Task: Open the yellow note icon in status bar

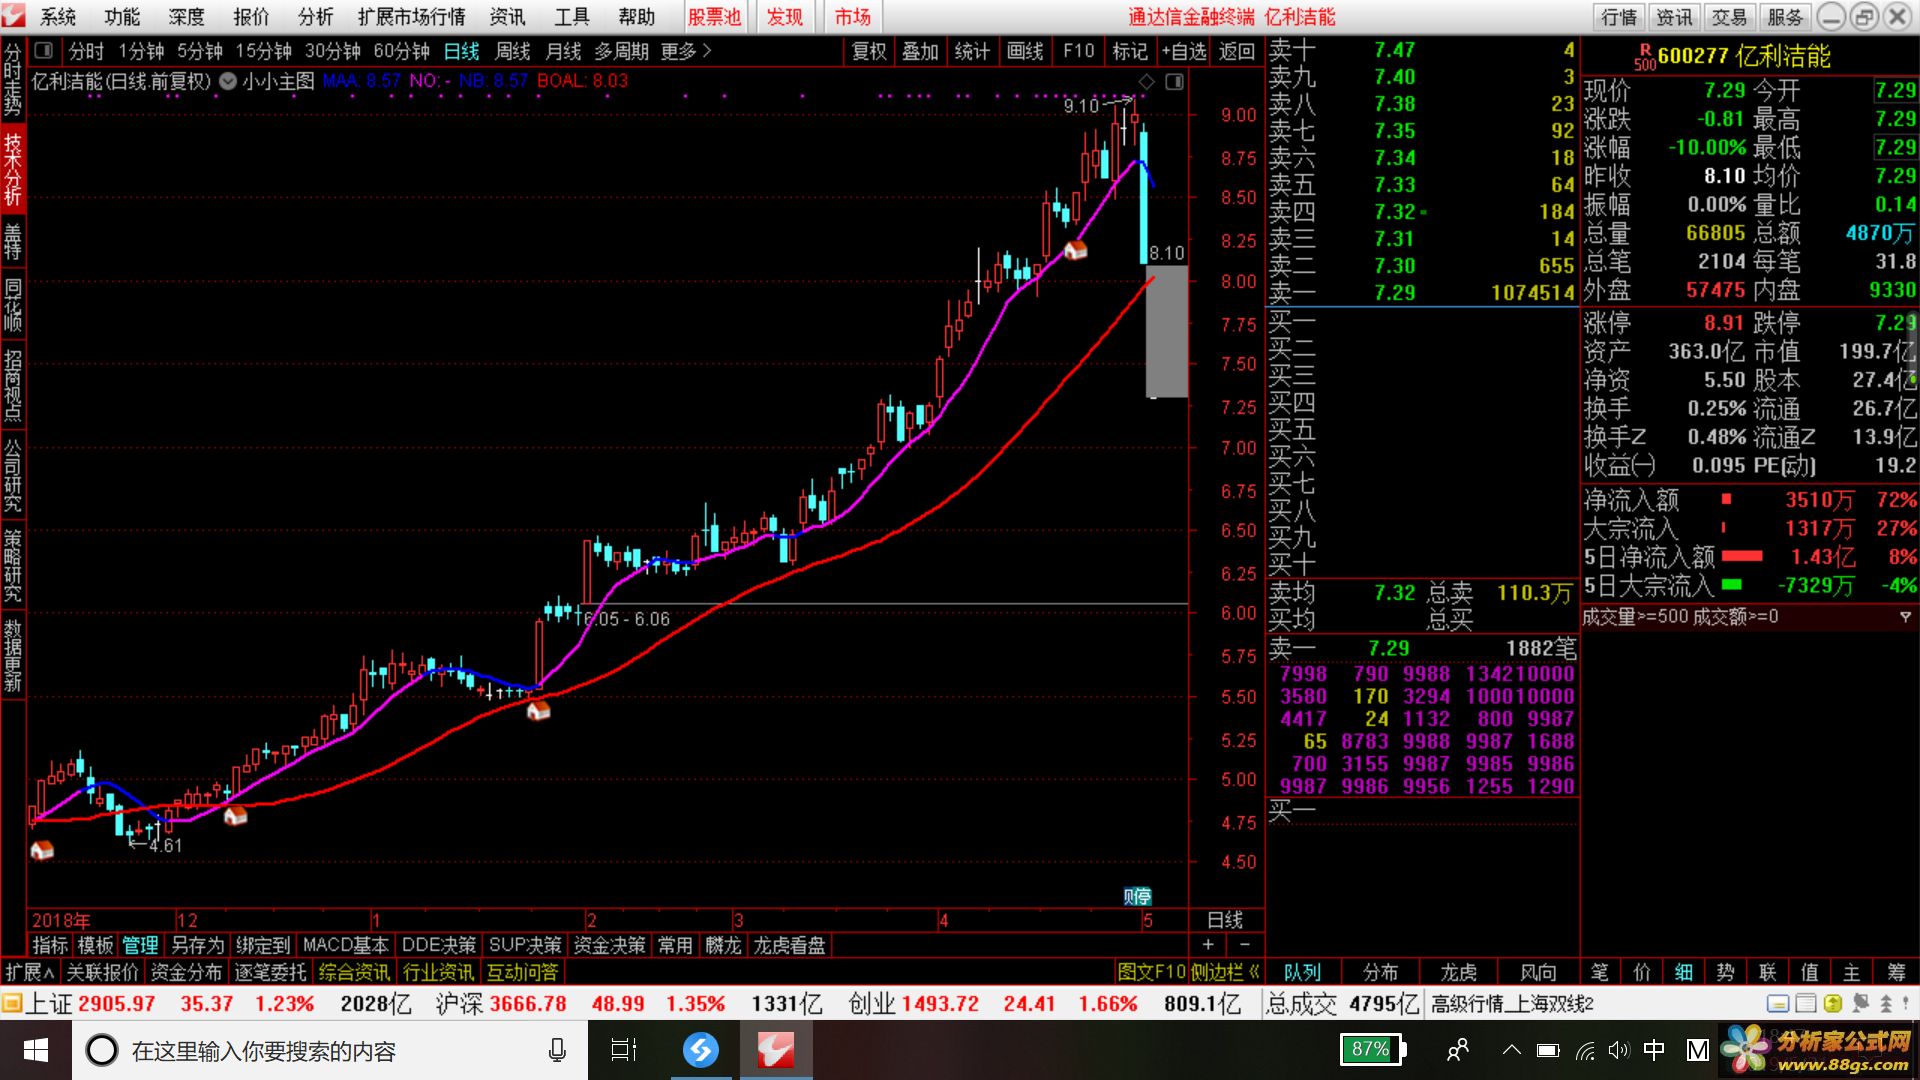Action: (1778, 1003)
